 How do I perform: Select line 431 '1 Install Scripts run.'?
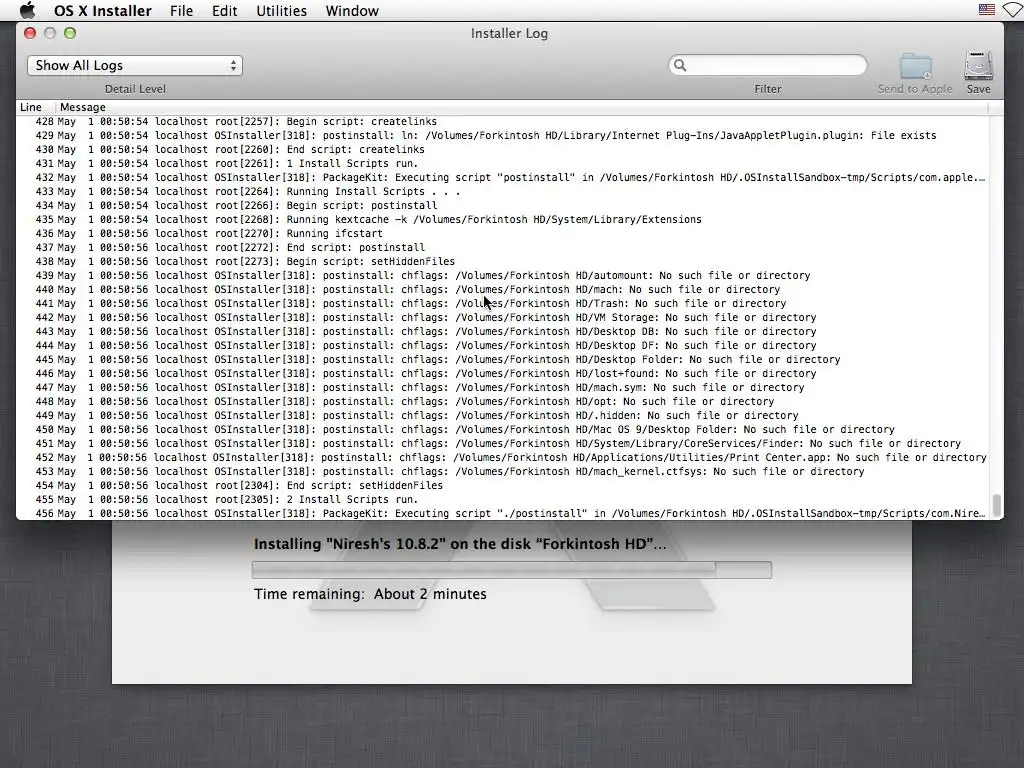(x=503, y=163)
